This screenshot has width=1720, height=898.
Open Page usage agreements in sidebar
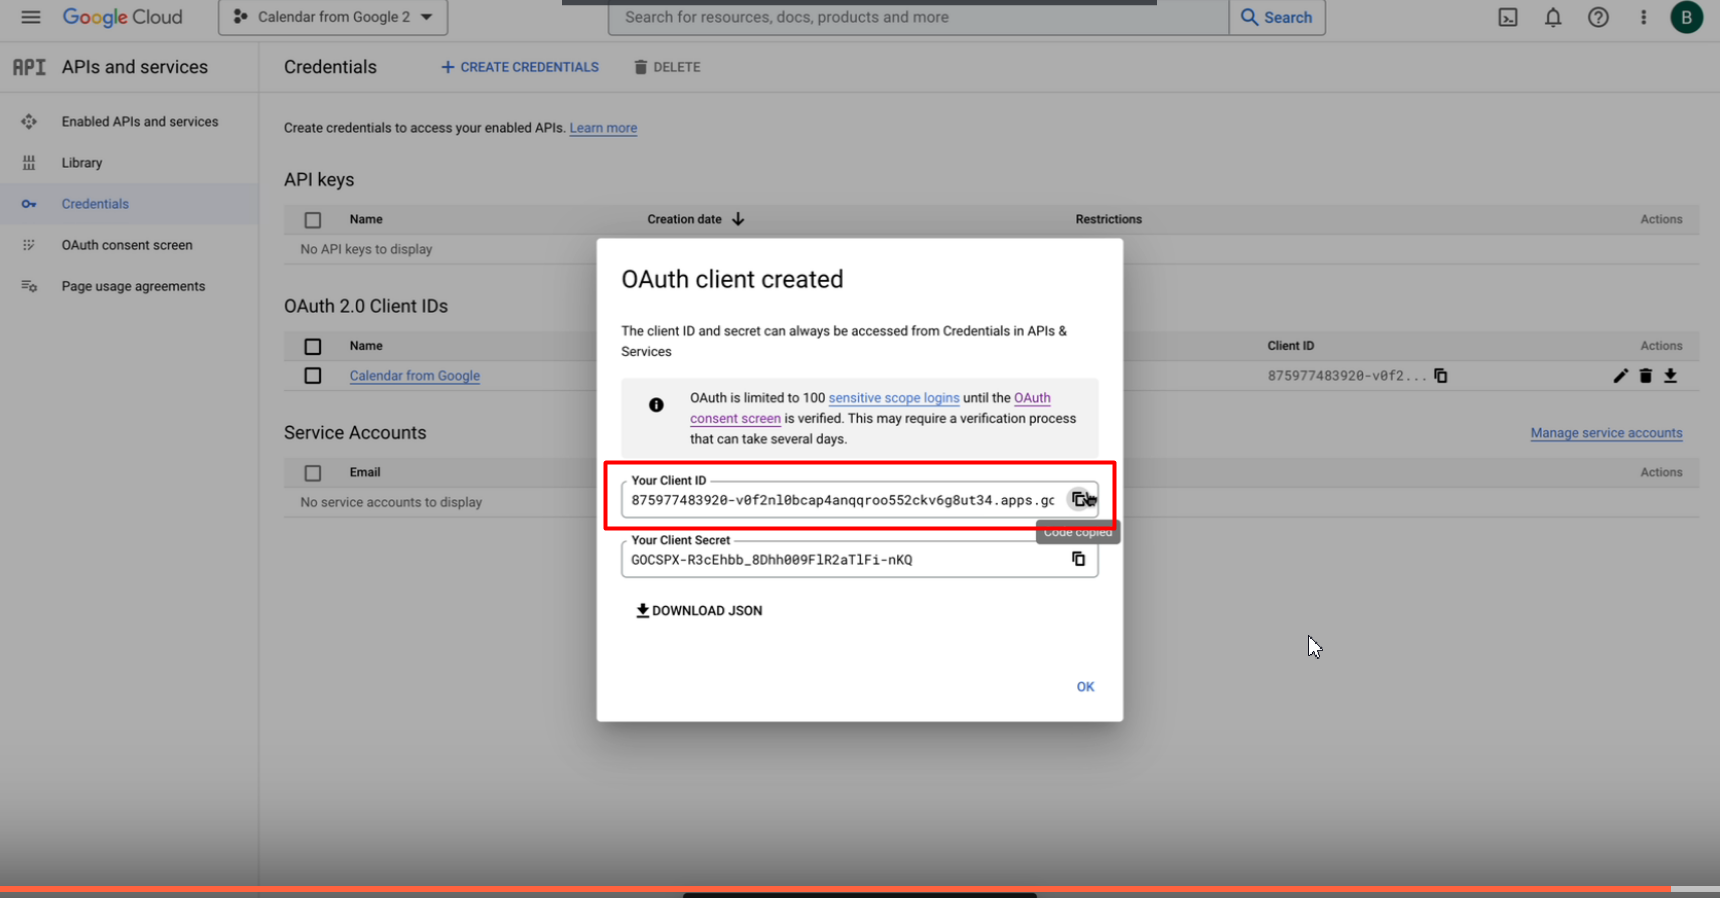133,285
